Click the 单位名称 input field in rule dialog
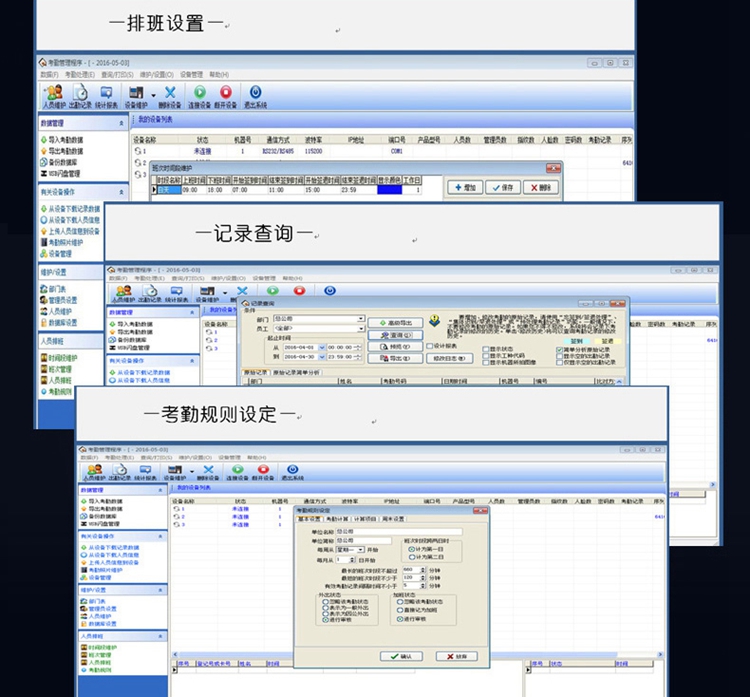750x697 pixels. 397,531
